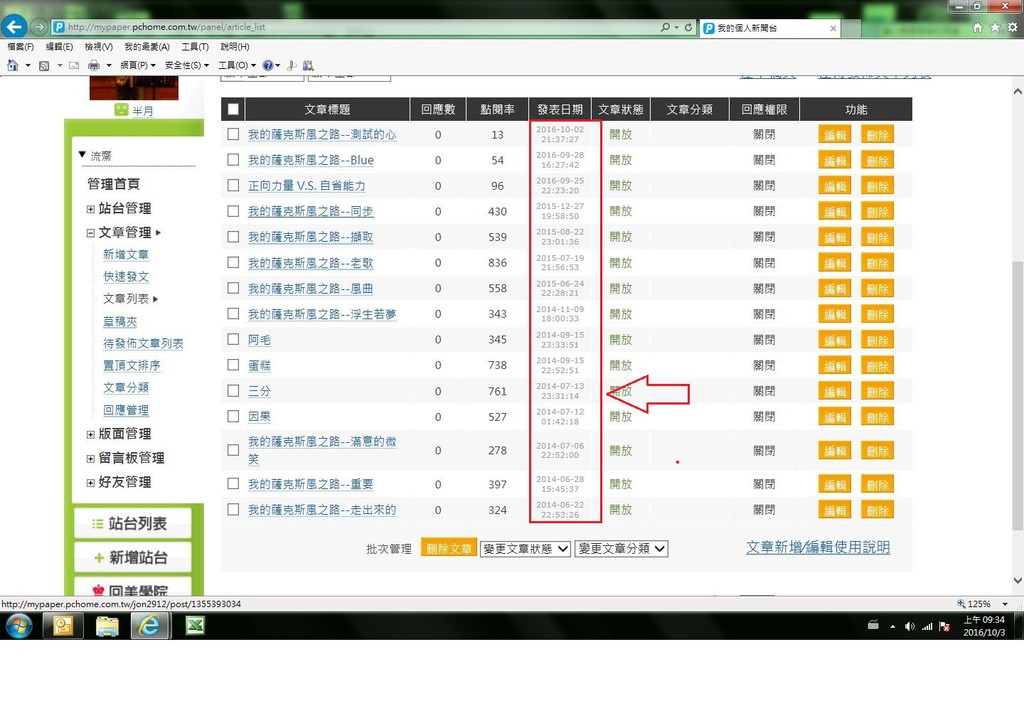Open the 變更文章狀態 dropdown
The width and height of the screenshot is (1024, 728).
[x=525, y=549]
